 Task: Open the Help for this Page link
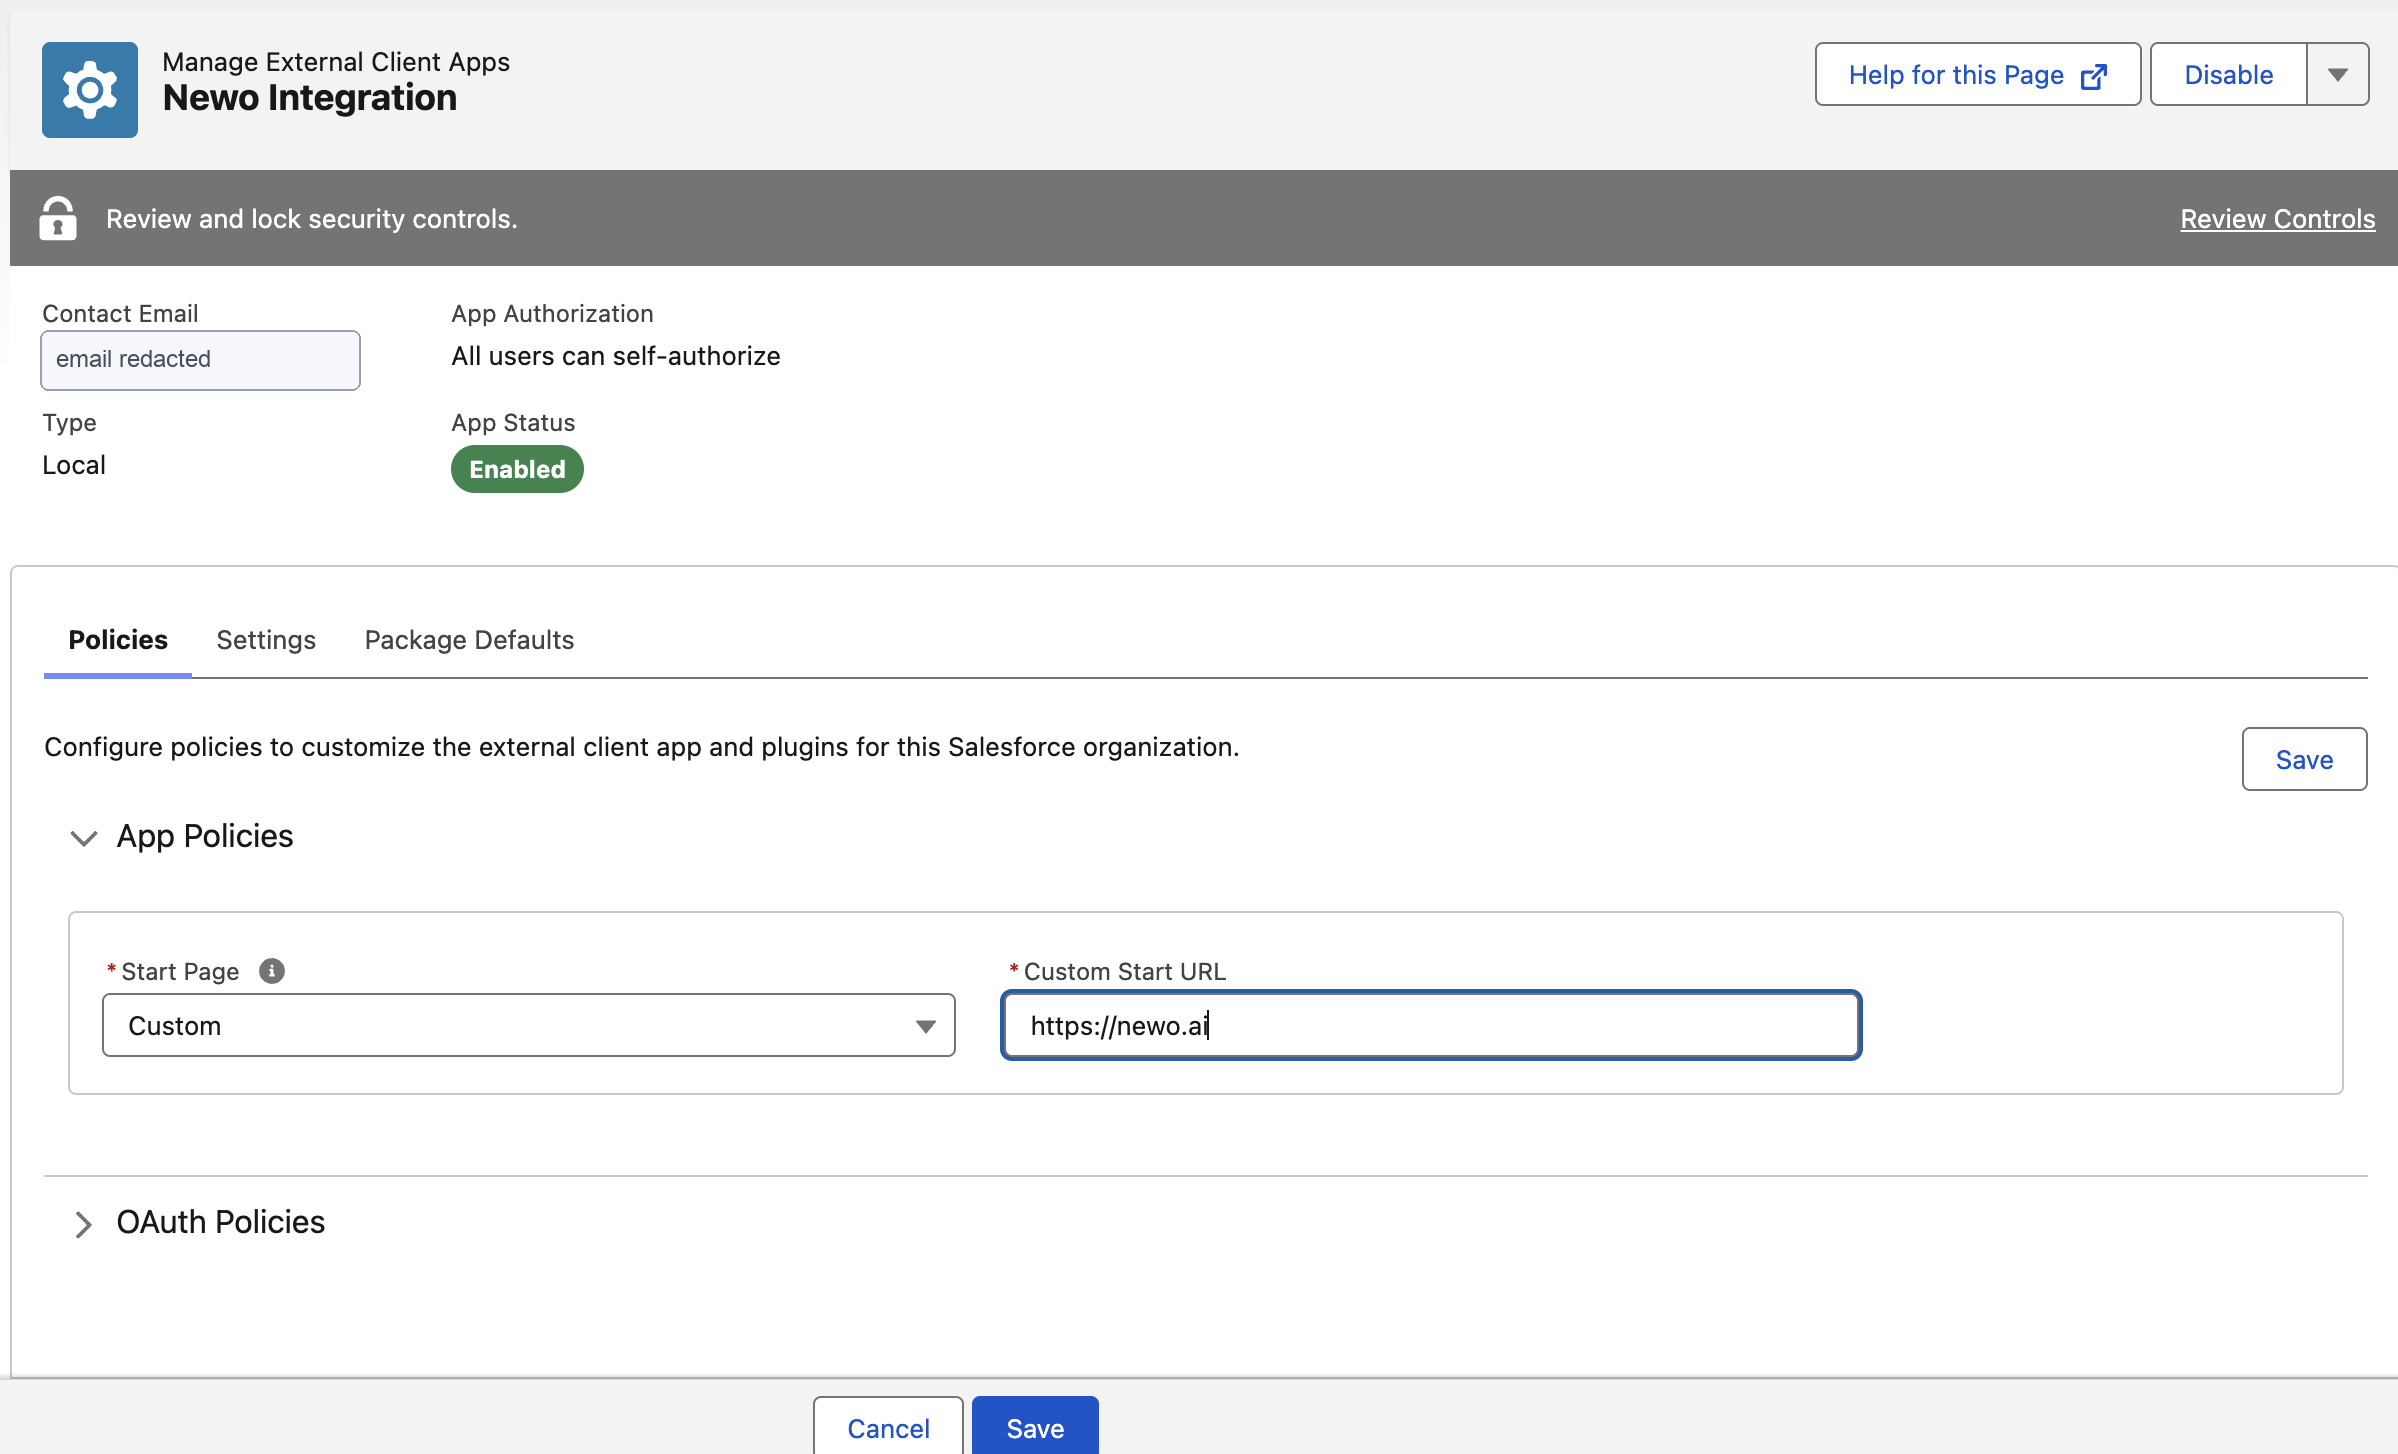[1978, 74]
